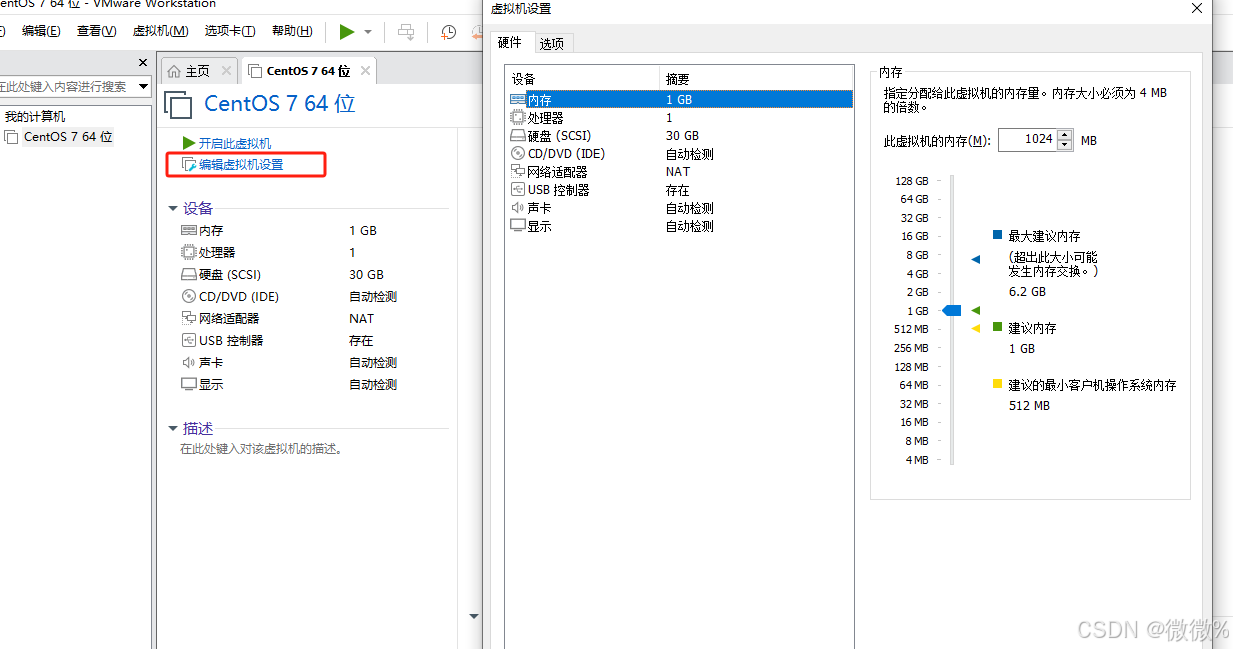Screen dimensions: 1233x649
Task: Click the network adapter icon in settings list
Action: point(517,172)
